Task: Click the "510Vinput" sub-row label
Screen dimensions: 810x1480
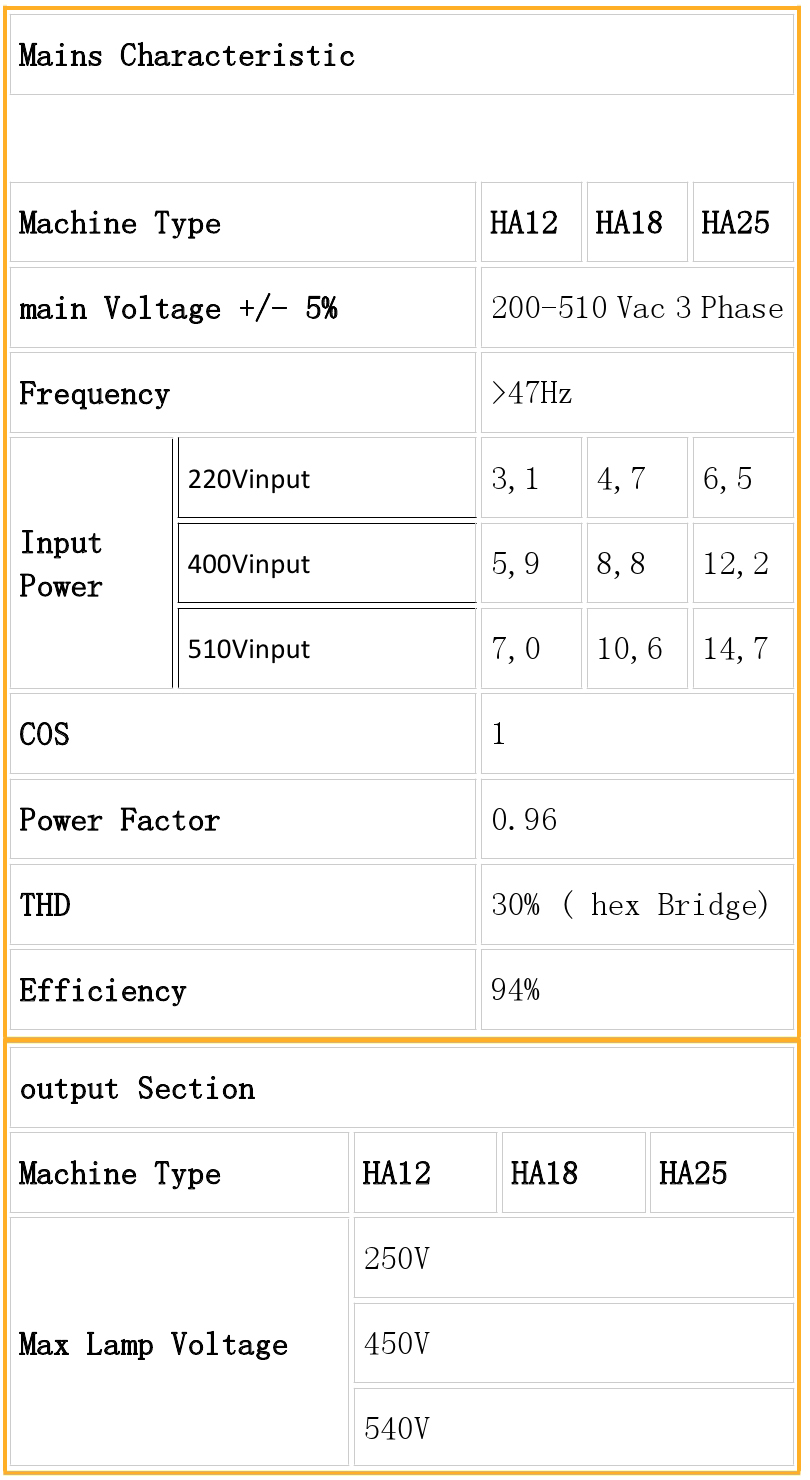Action: 326,649
